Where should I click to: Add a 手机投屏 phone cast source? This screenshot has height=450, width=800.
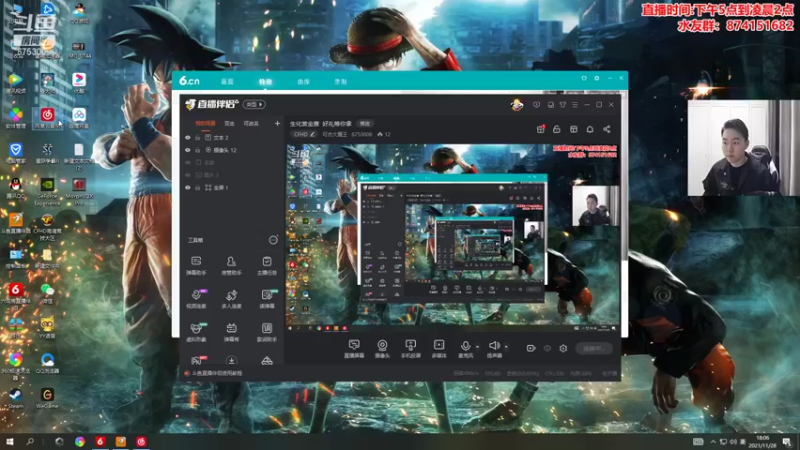click(x=410, y=349)
